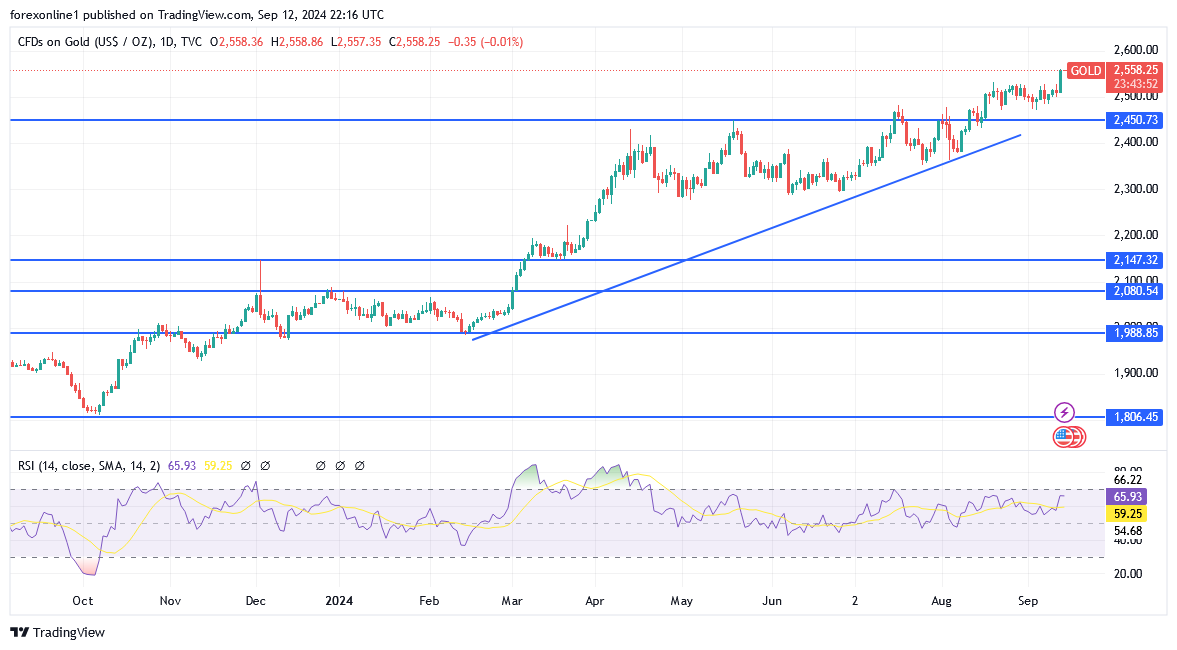The image size is (1177, 650).
Task: Click the US flag economic event icon
Action: [x=1066, y=436]
